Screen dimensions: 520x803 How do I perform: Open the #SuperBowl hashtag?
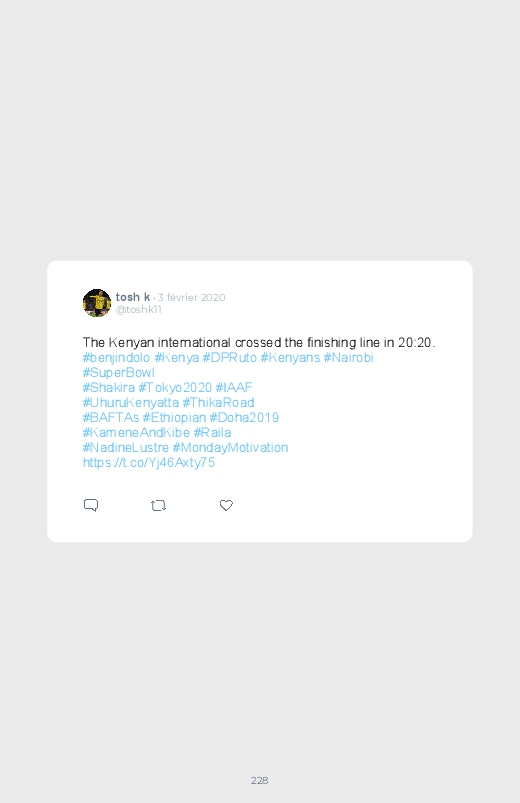click(118, 373)
